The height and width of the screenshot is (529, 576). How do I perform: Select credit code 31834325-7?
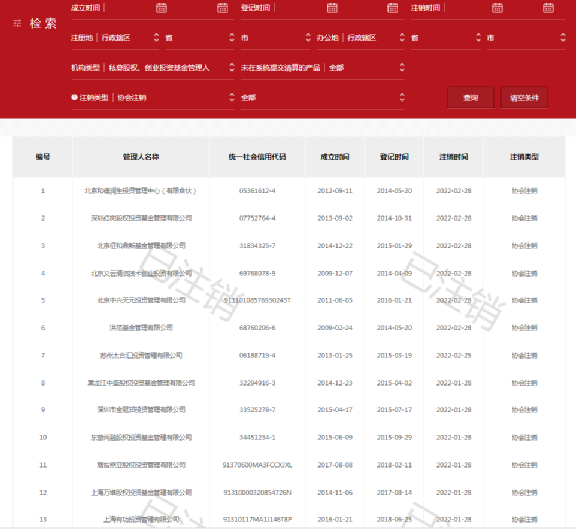click(x=257, y=246)
